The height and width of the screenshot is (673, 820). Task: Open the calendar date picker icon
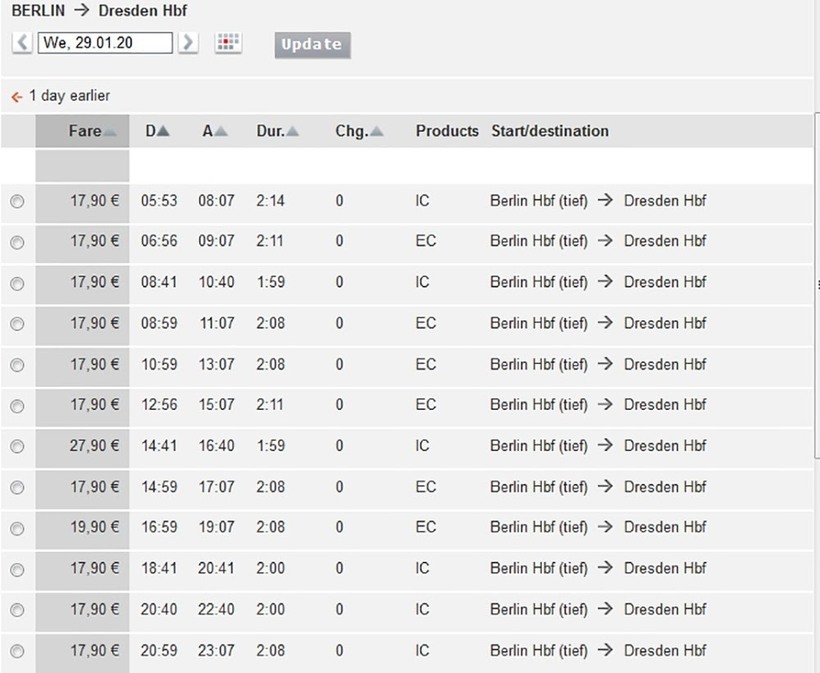228,43
